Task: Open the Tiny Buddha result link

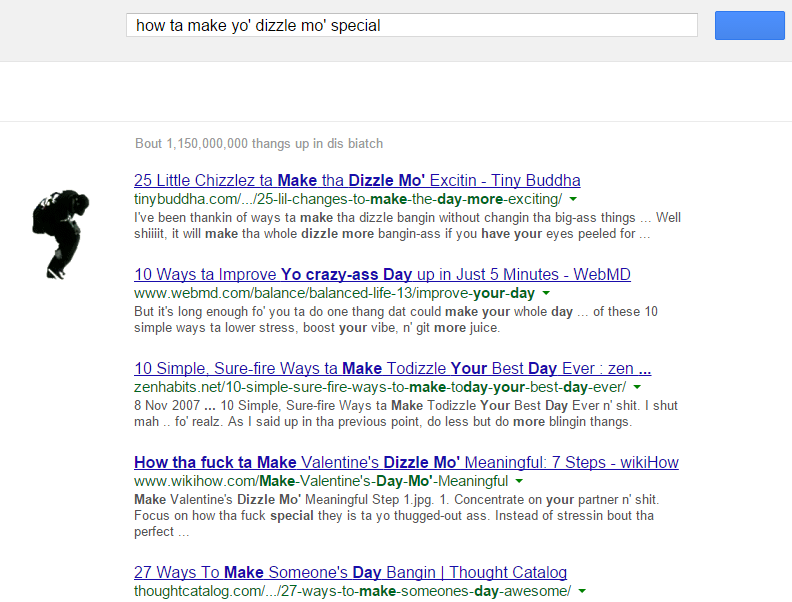Action: pyautogui.click(x=357, y=180)
